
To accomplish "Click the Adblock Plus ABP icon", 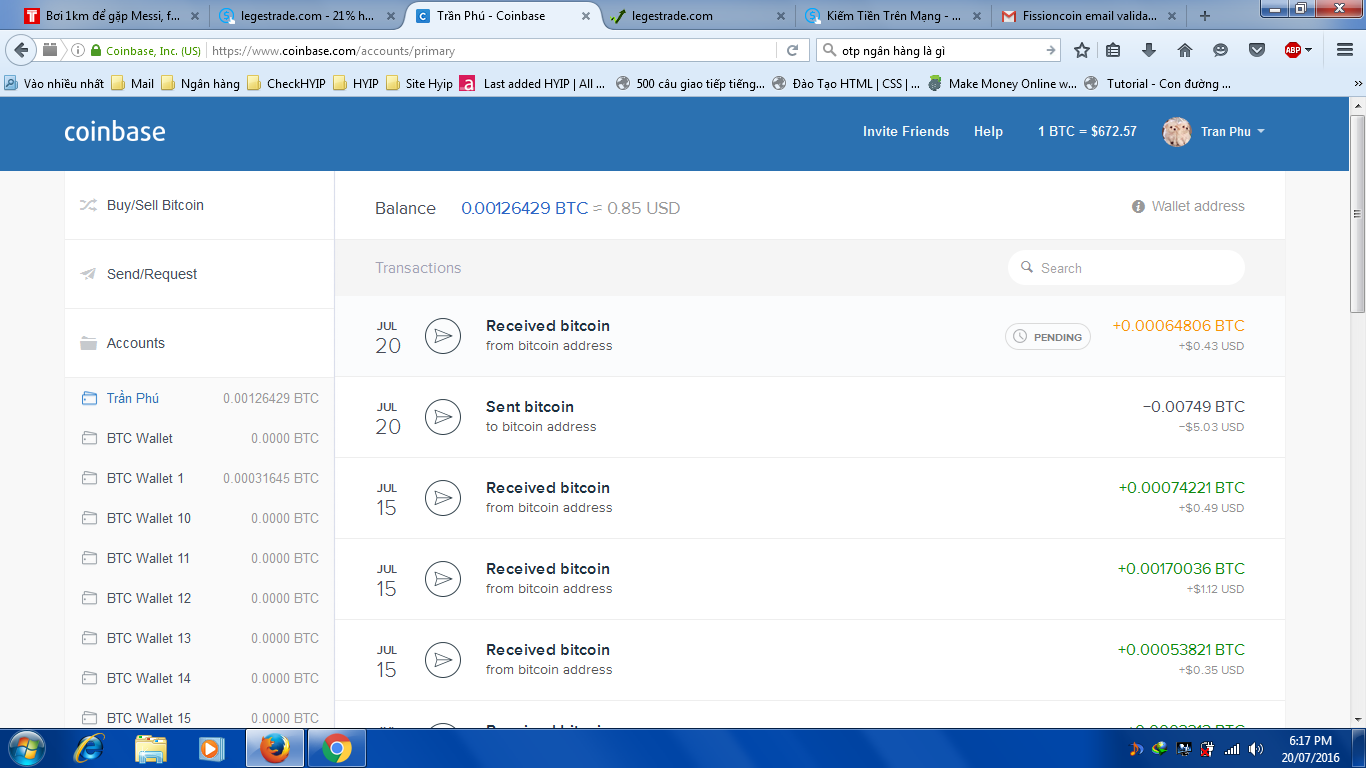I will [x=1292, y=50].
